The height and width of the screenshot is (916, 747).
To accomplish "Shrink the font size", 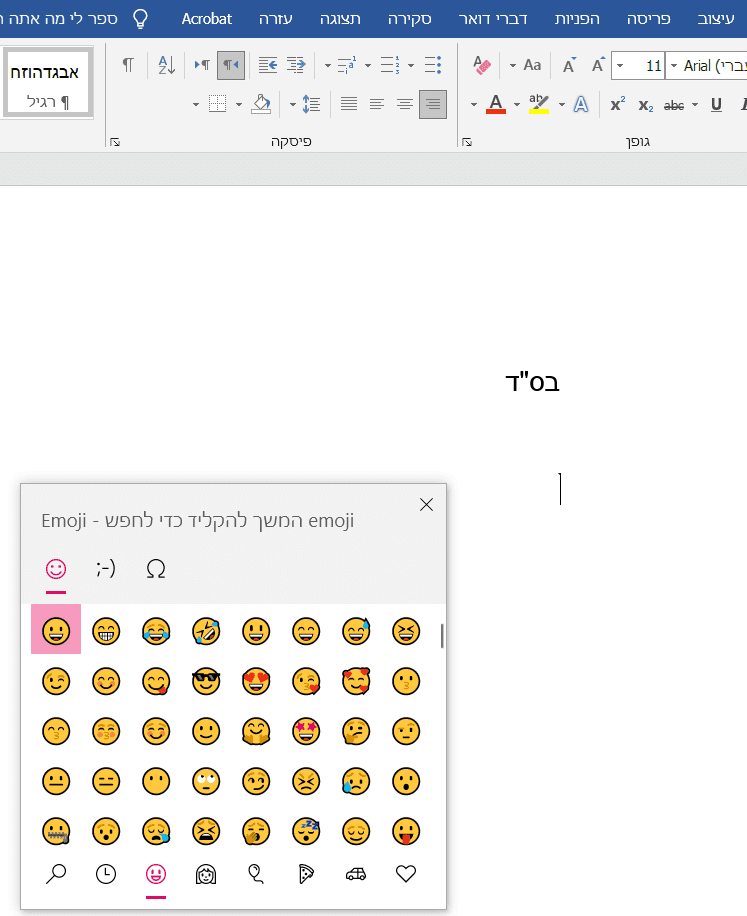I will [x=568, y=65].
